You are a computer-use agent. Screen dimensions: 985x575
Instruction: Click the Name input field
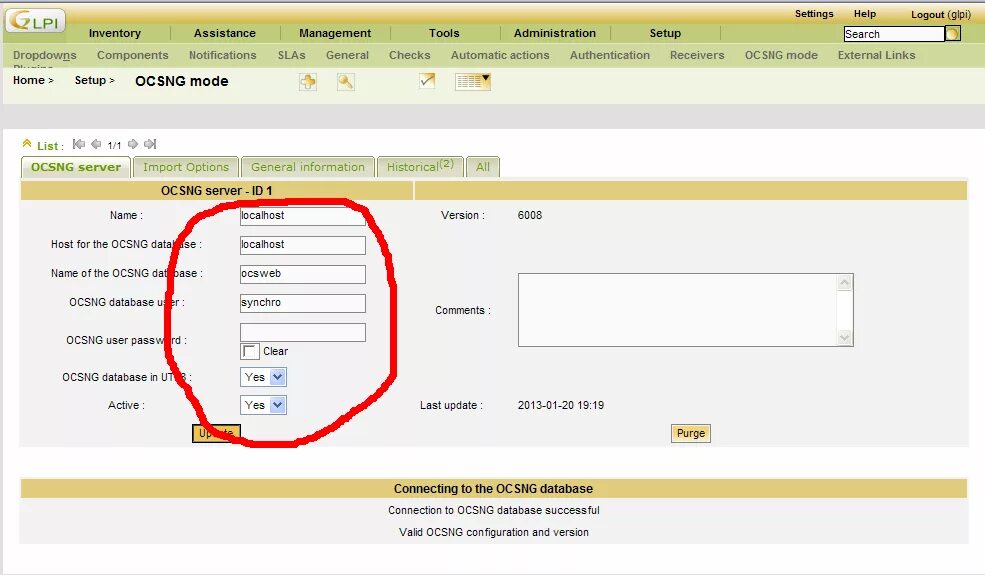[x=303, y=216]
